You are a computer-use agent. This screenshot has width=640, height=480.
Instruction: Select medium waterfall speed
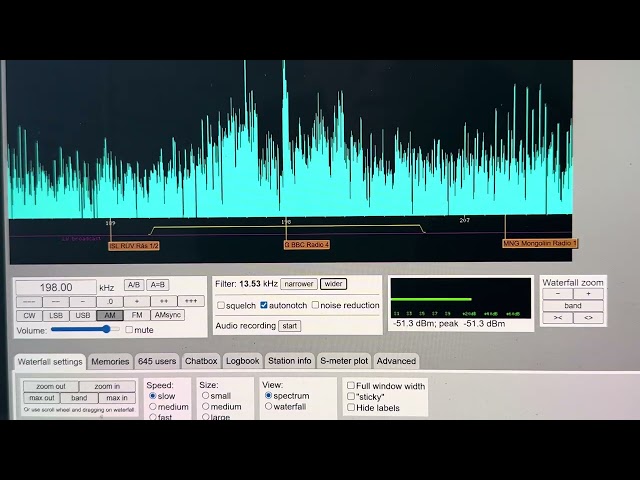[x=153, y=407]
